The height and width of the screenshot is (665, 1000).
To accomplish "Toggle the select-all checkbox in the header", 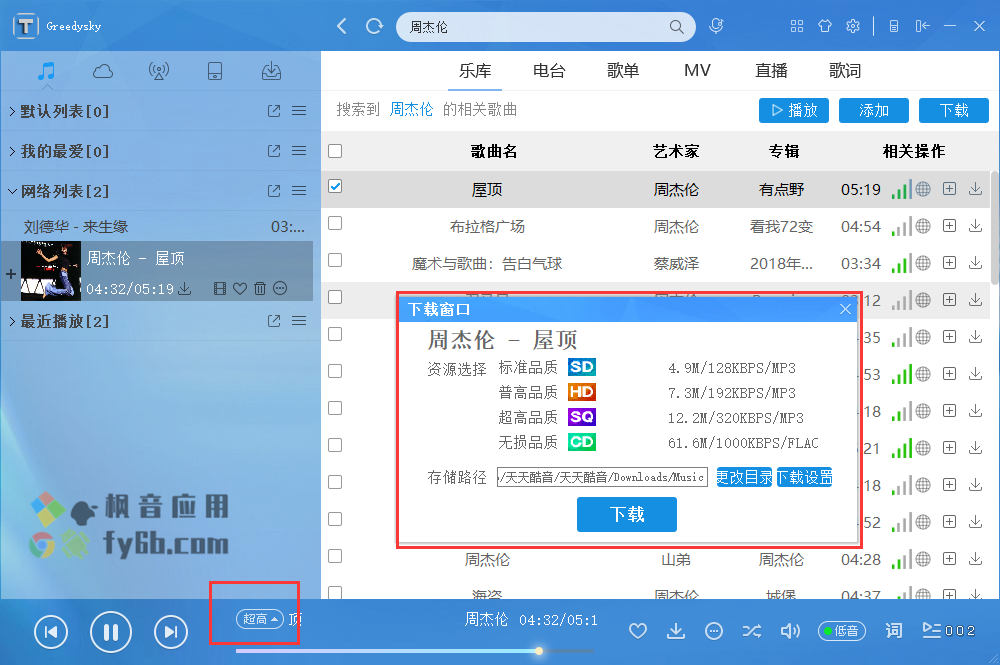I will 335,151.
